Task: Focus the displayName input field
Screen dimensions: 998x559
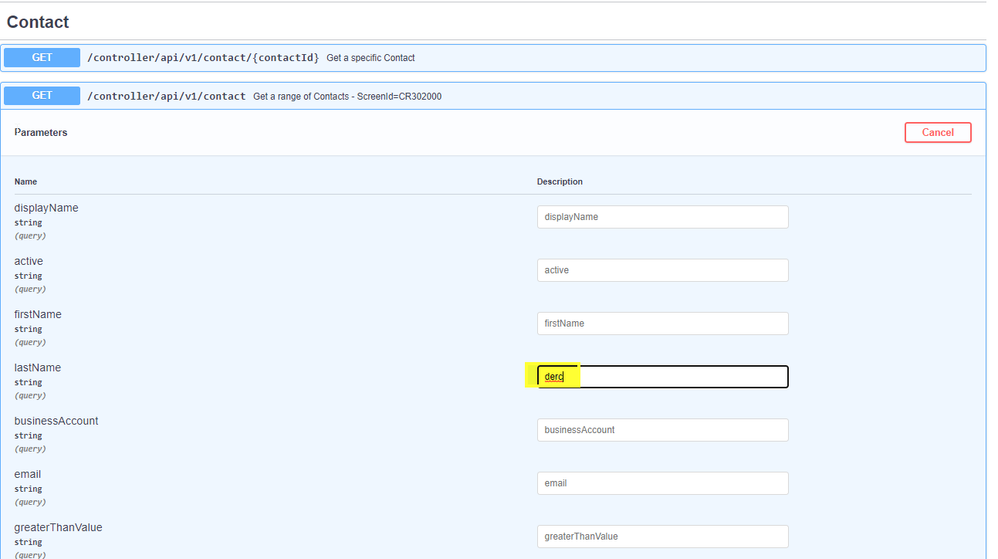Action: click(662, 217)
